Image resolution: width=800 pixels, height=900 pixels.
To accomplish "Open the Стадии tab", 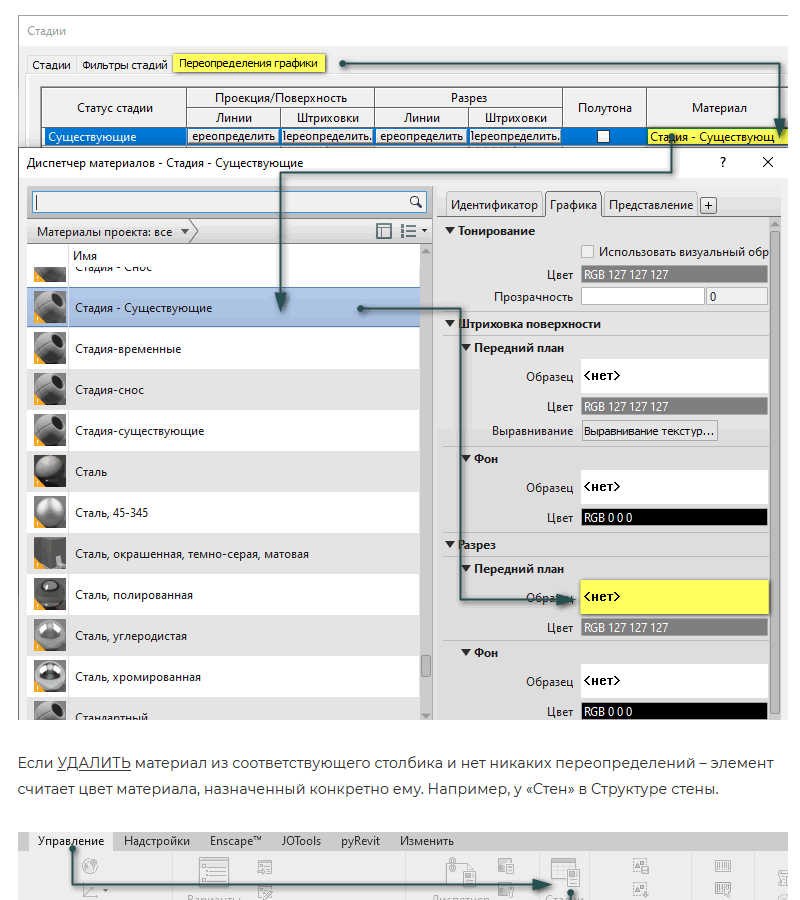I will pos(51,65).
